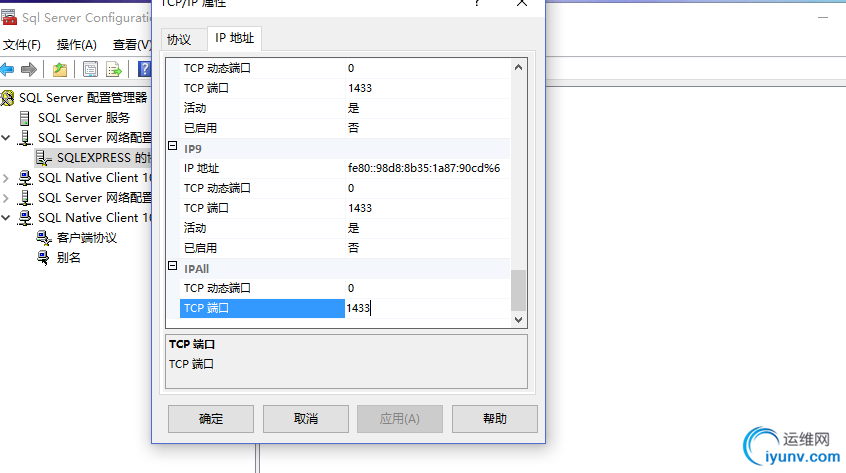This screenshot has height=473, width=846.
Task: Open the 文件(F) menu
Action: click(x=22, y=45)
